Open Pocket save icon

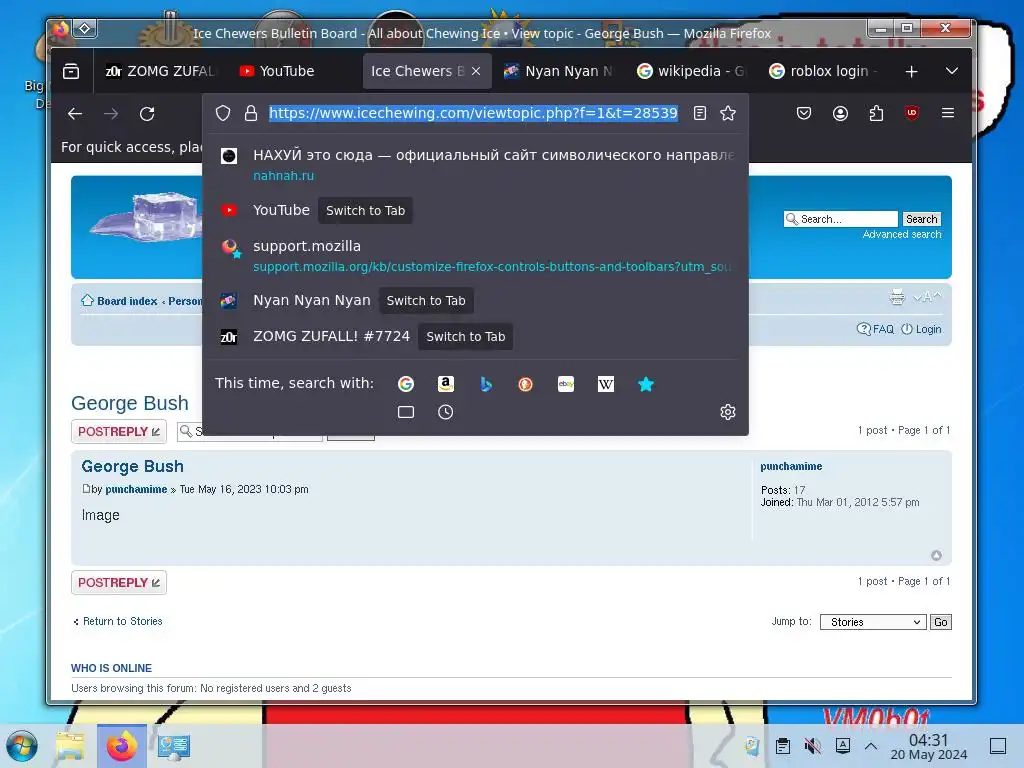(x=804, y=113)
